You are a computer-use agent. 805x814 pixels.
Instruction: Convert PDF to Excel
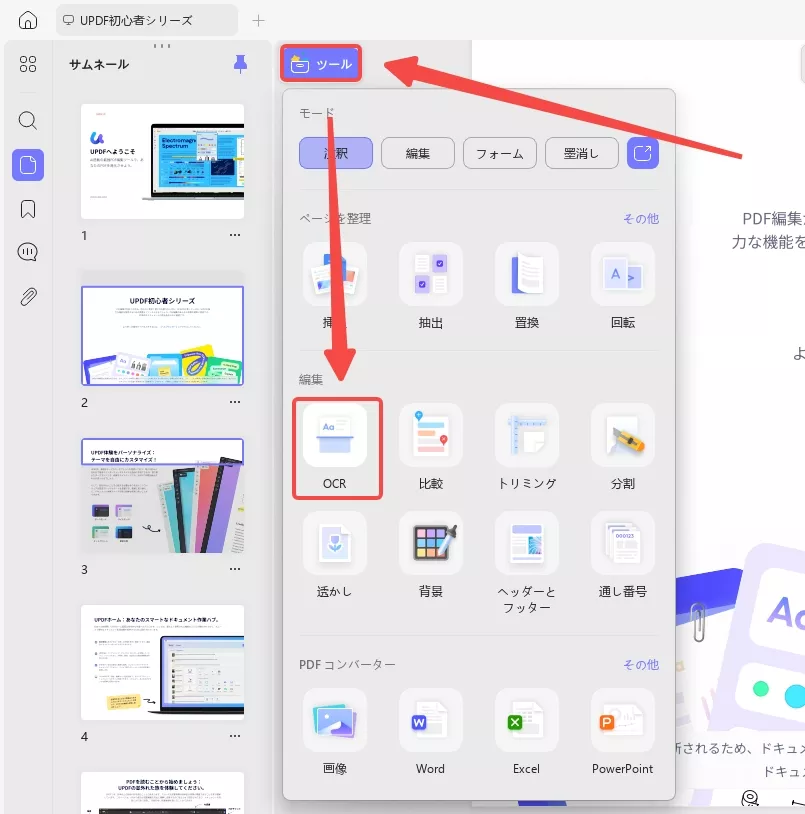[527, 732]
